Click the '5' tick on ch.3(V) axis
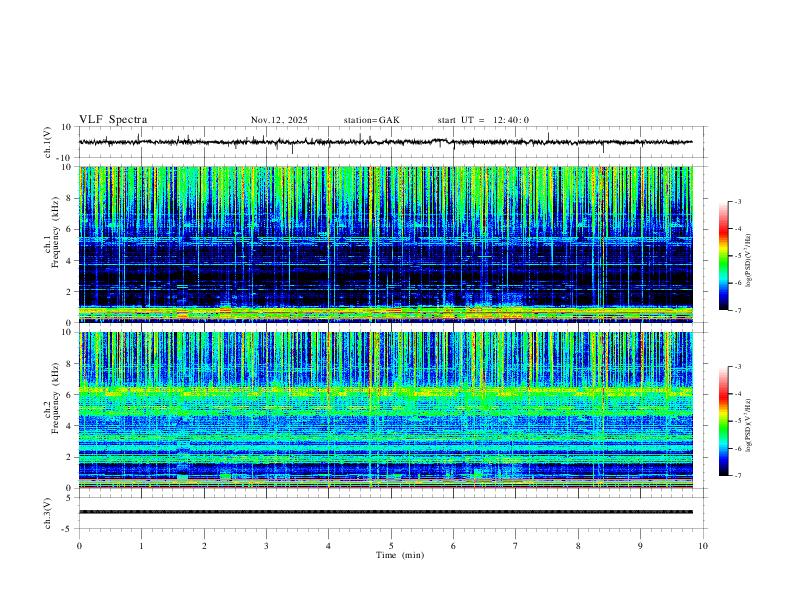Screen dimensions: 792x612 click(70, 497)
